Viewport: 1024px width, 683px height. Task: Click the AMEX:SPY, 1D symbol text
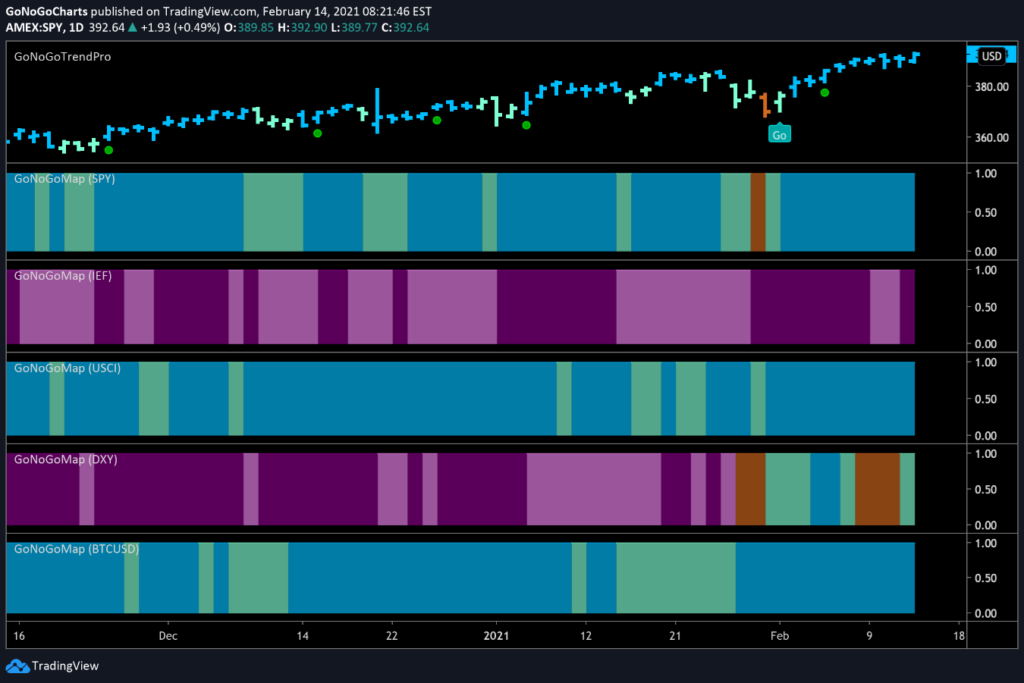44,27
